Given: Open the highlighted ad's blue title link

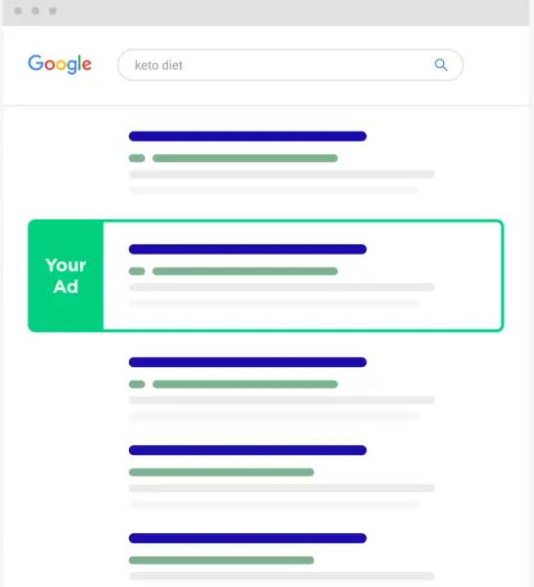Looking at the screenshot, I should point(248,249).
